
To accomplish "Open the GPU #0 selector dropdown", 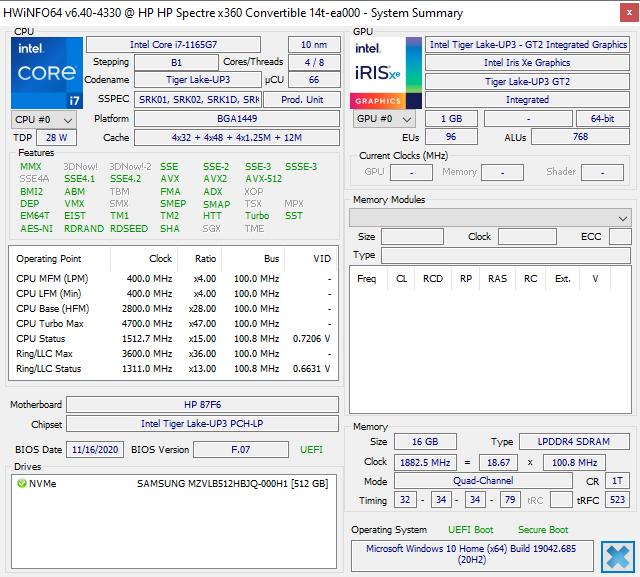I will 384,119.
